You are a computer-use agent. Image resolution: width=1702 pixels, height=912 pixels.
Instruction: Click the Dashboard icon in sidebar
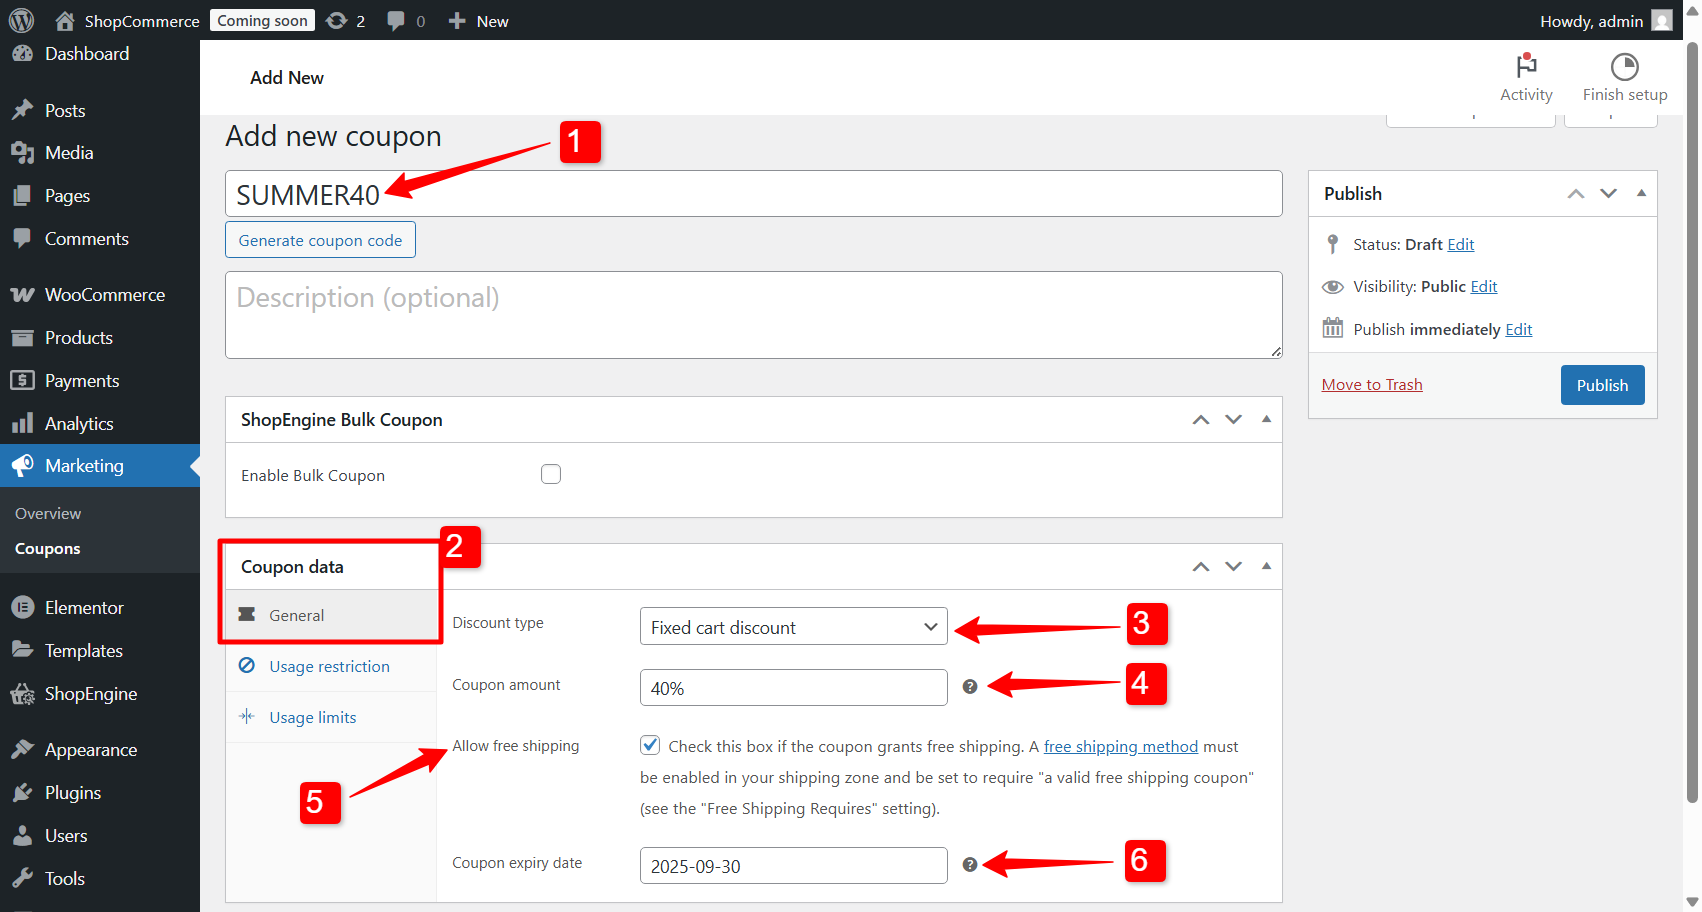point(22,54)
